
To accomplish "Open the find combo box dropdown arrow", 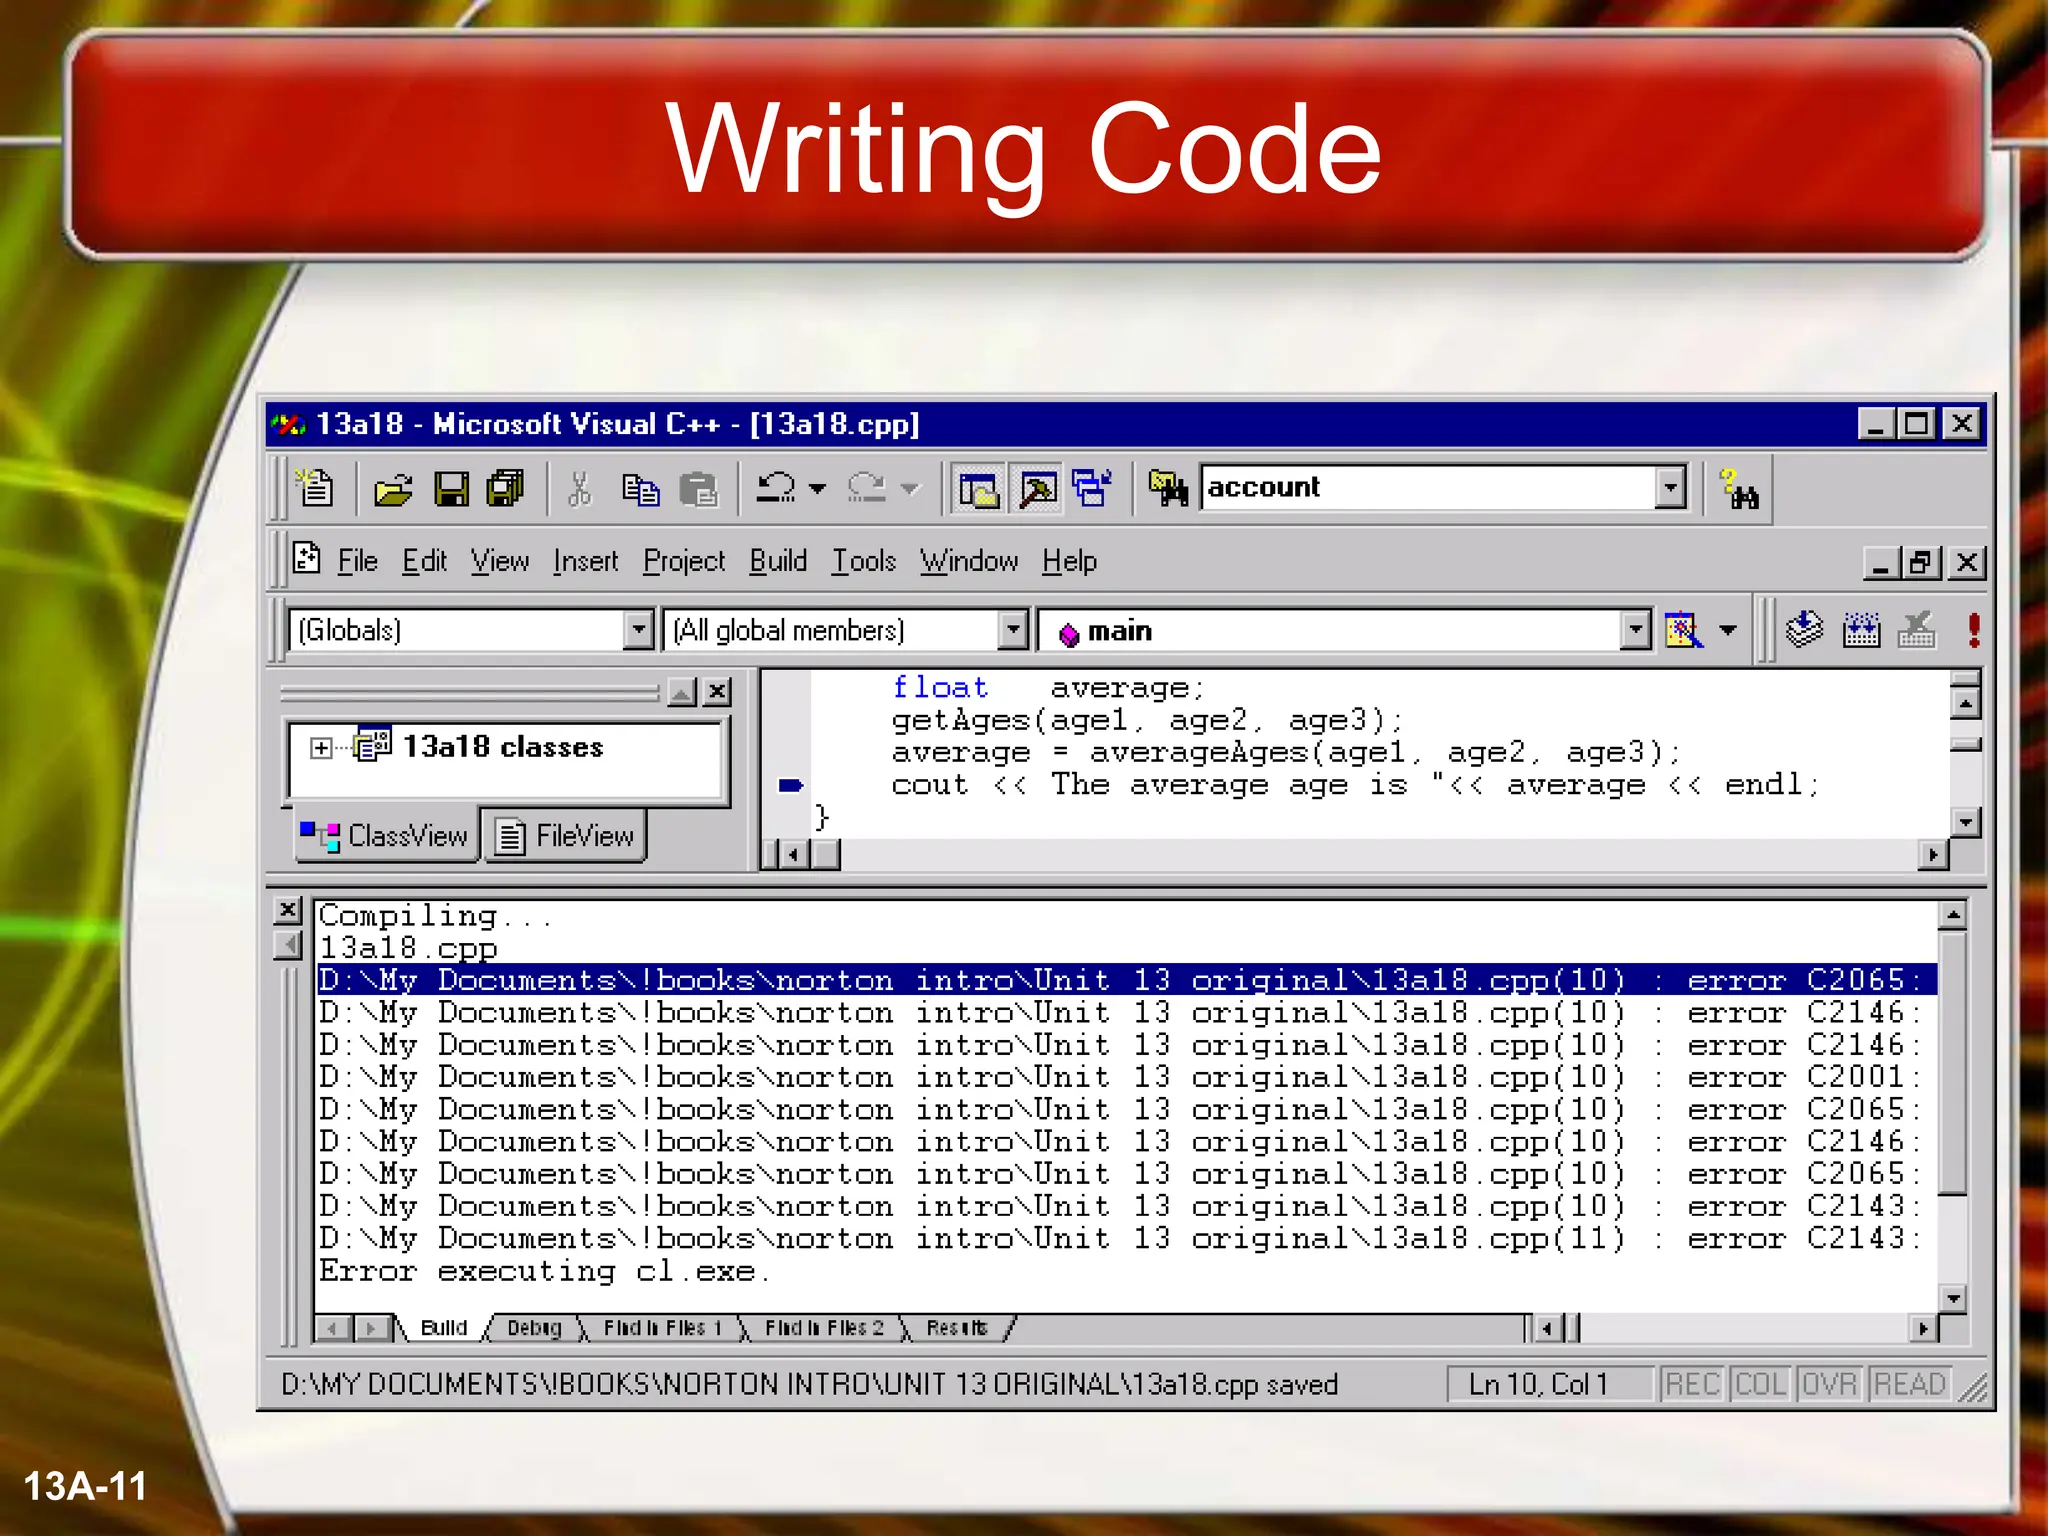I will click(x=1670, y=488).
